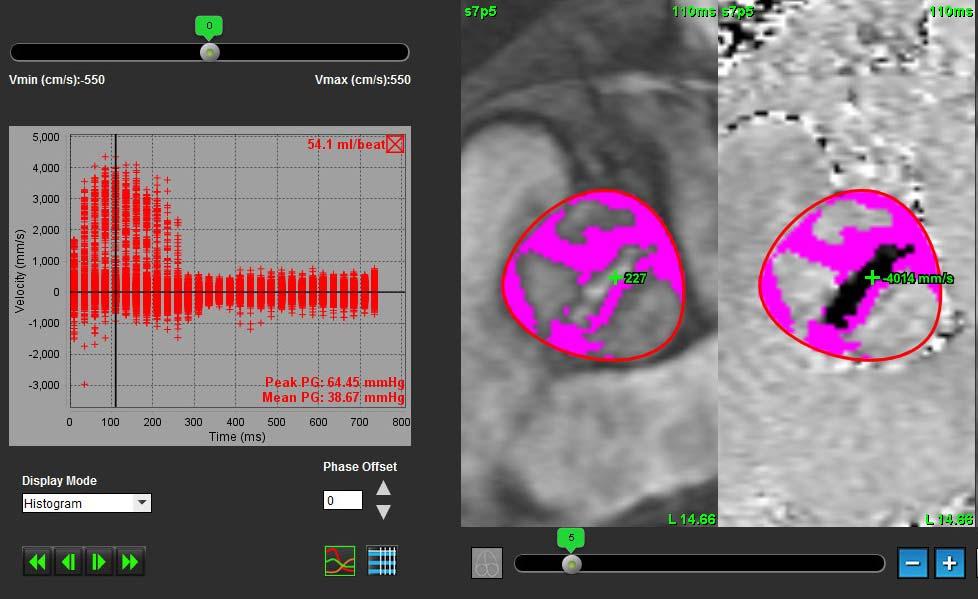The image size is (978, 599).
Task: Click the 'Vmax (cm/s):550' label
Action: (363, 80)
